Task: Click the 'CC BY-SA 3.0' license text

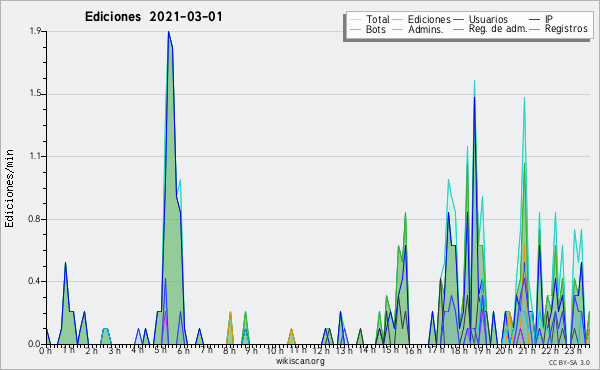Action: (x=569, y=362)
